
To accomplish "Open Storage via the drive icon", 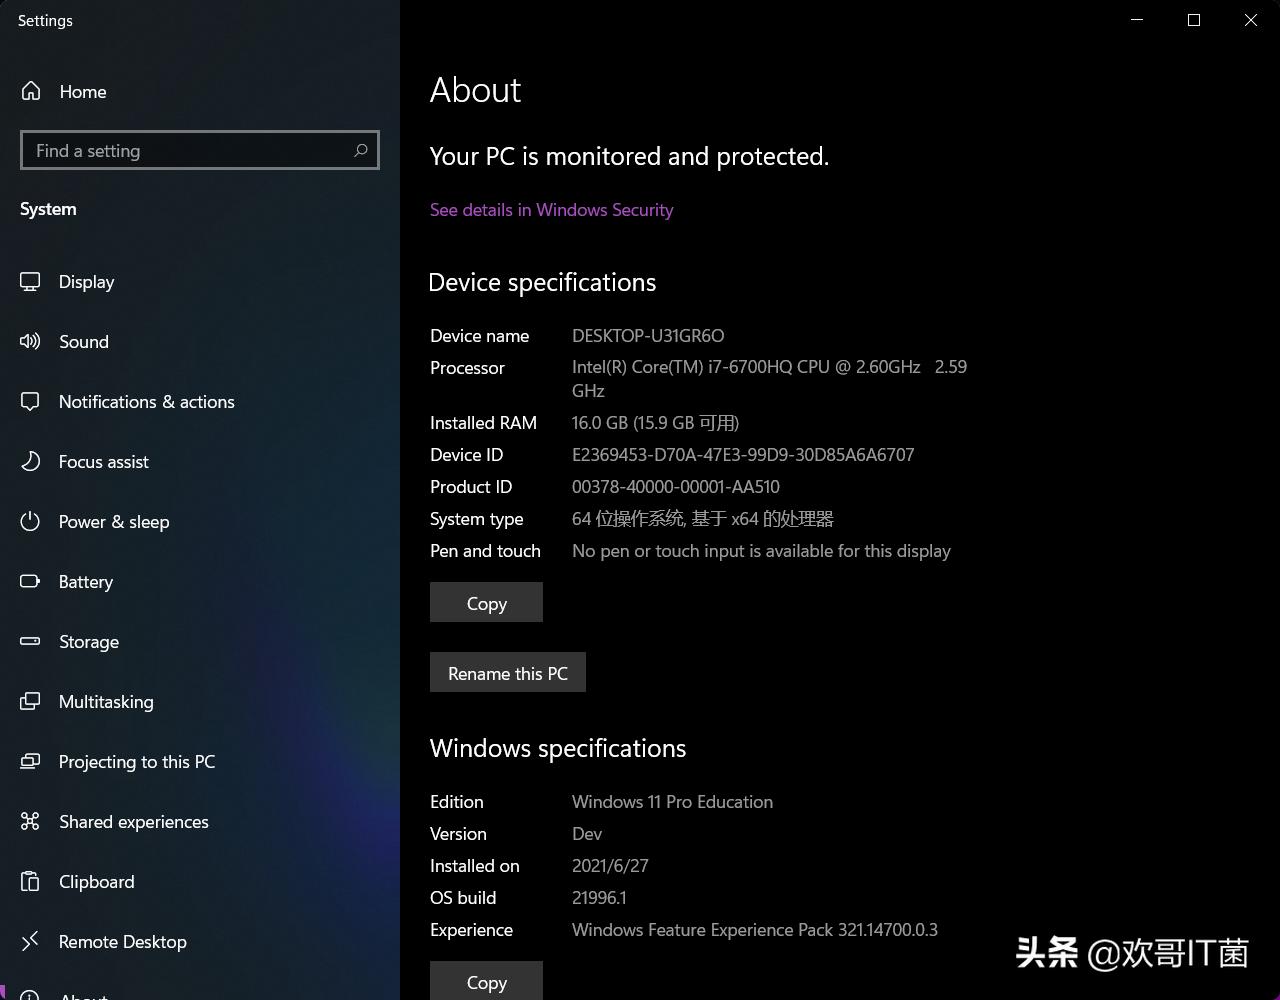I will click(x=30, y=641).
